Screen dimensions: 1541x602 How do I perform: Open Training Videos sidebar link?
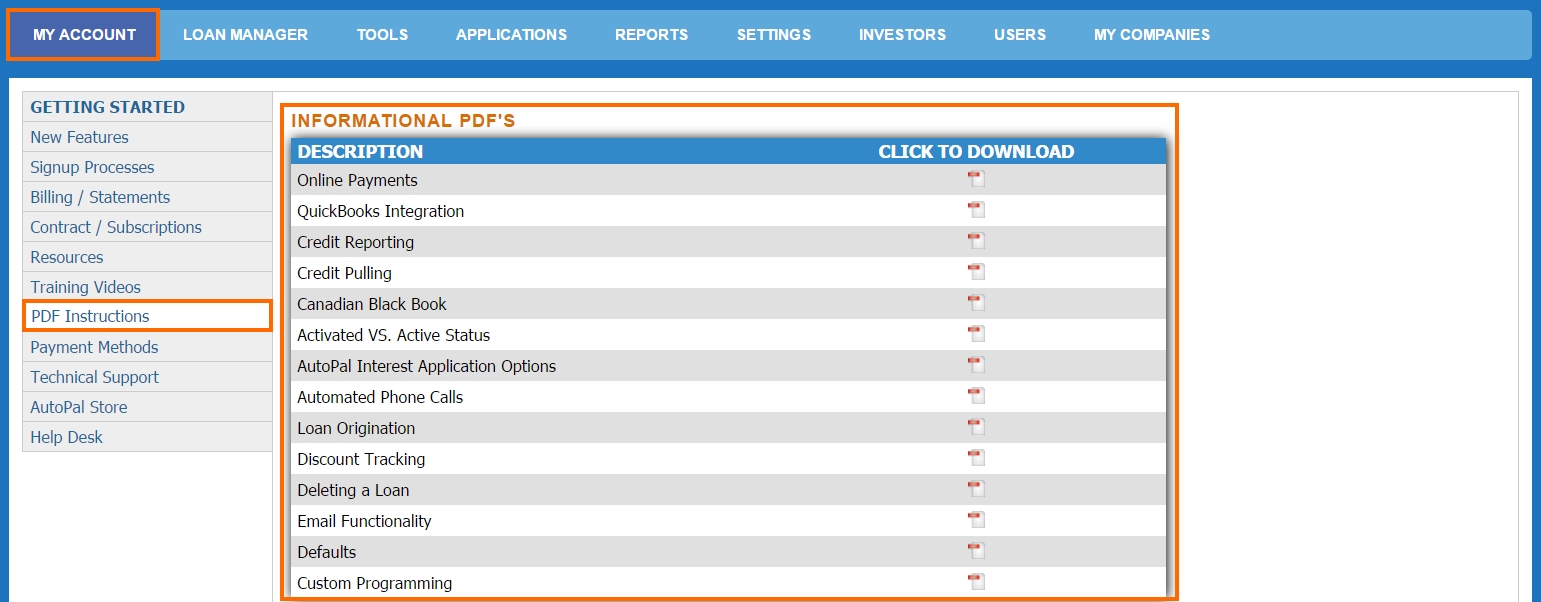(x=147, y=287)
